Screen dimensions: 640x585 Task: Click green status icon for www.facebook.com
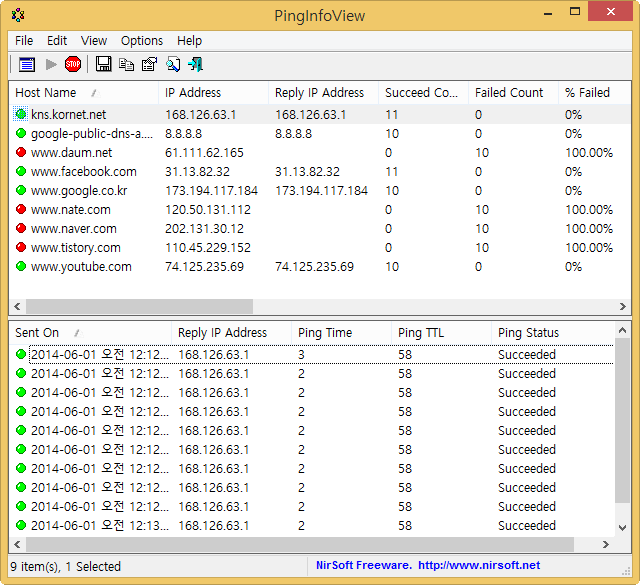point(21,171)
